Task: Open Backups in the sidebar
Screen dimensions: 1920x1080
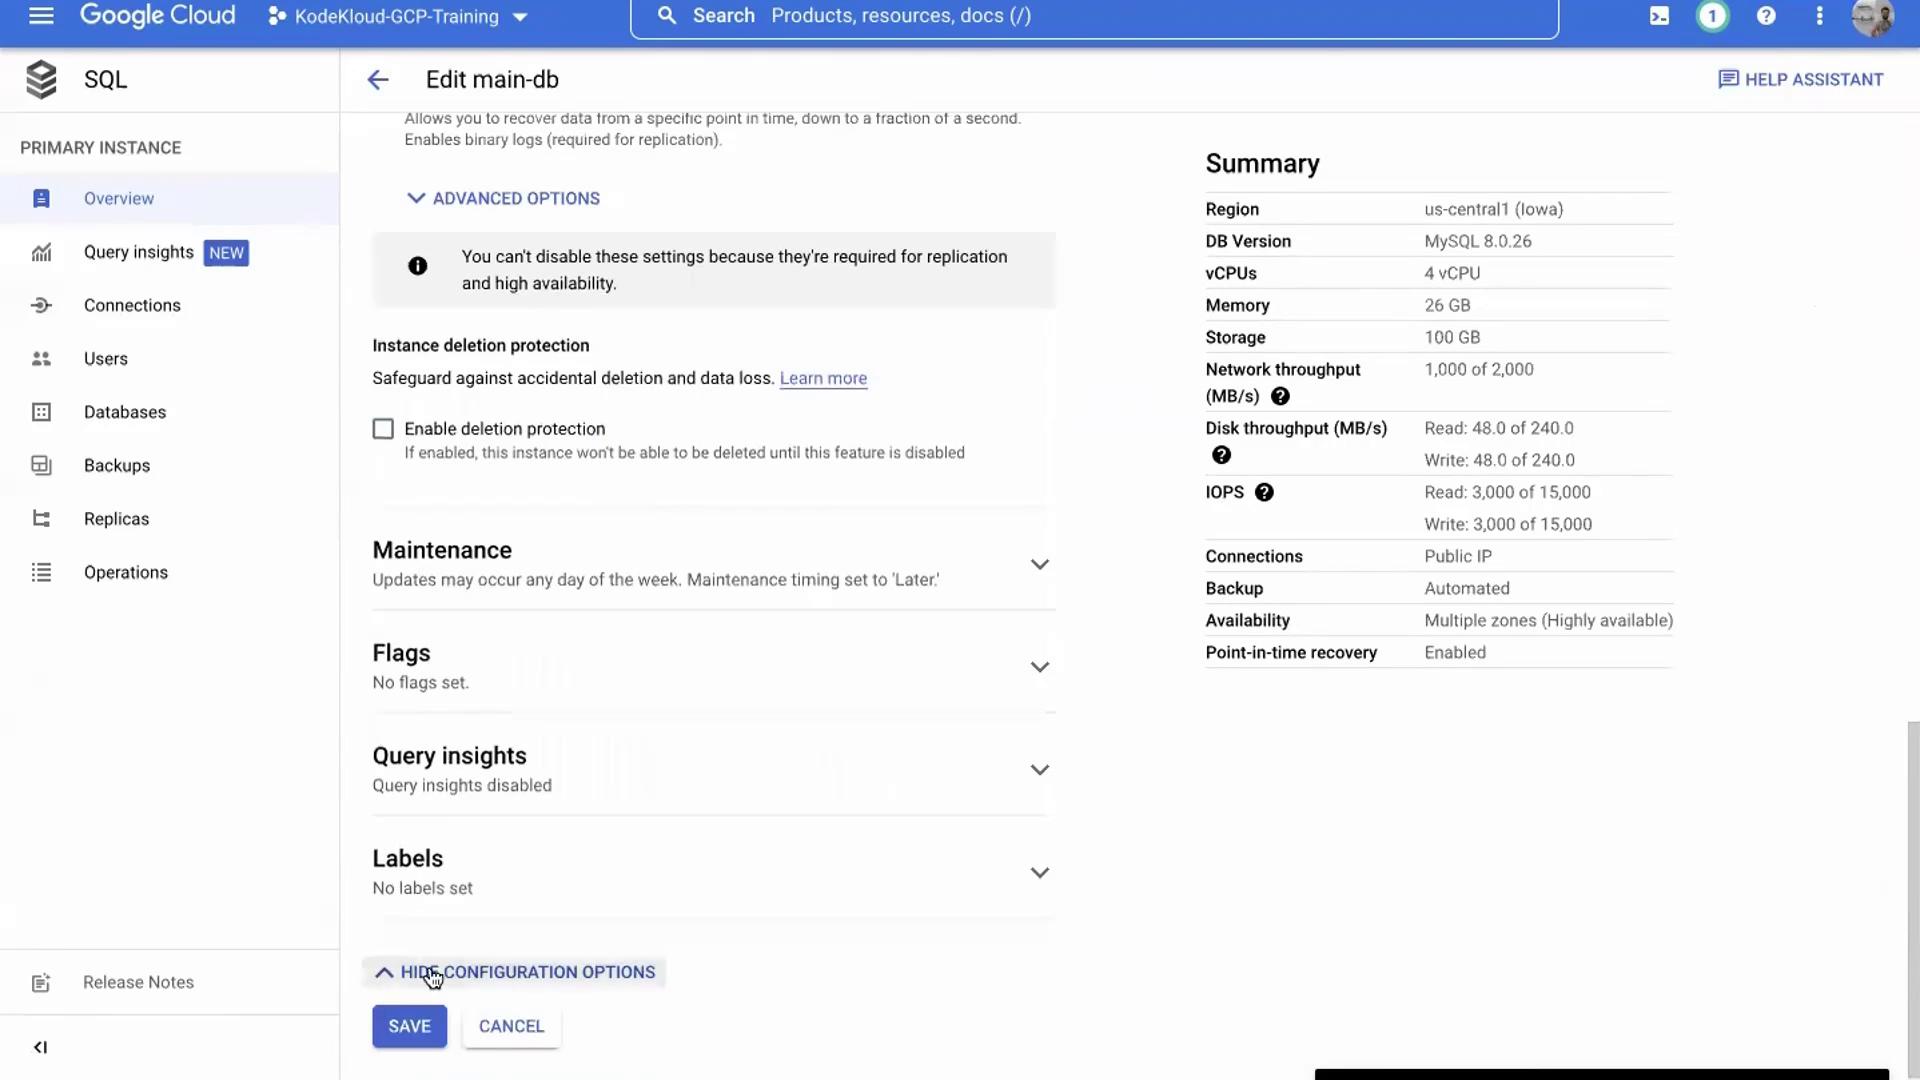Action: 117,465
